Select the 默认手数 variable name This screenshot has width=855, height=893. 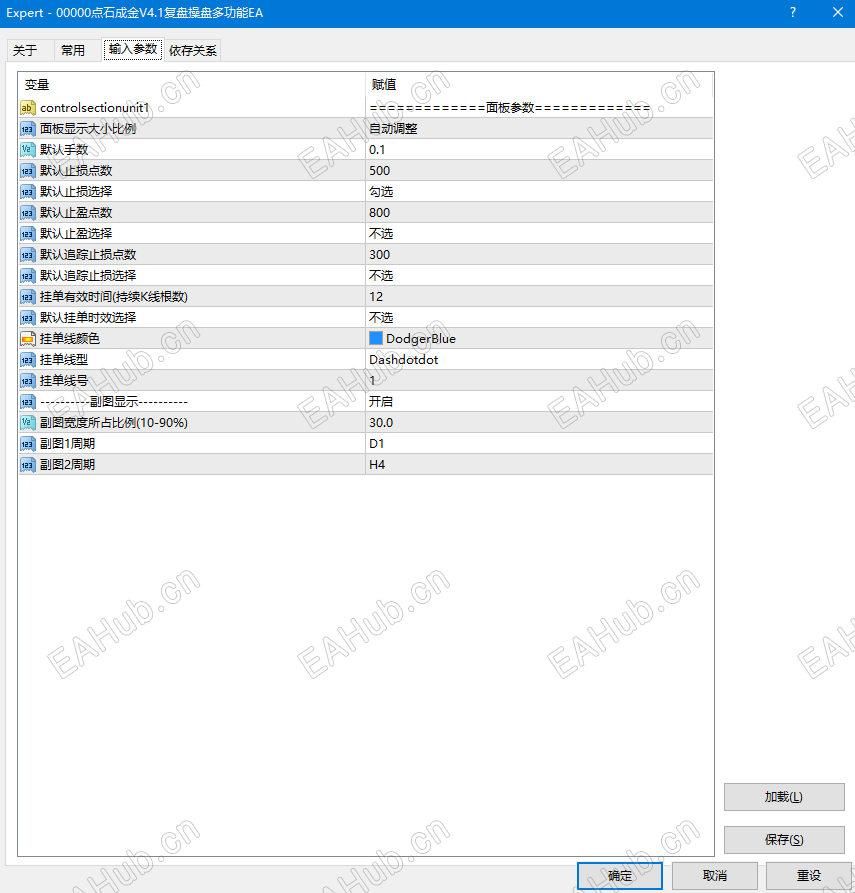pyautogui.click(x=64, y=150)
